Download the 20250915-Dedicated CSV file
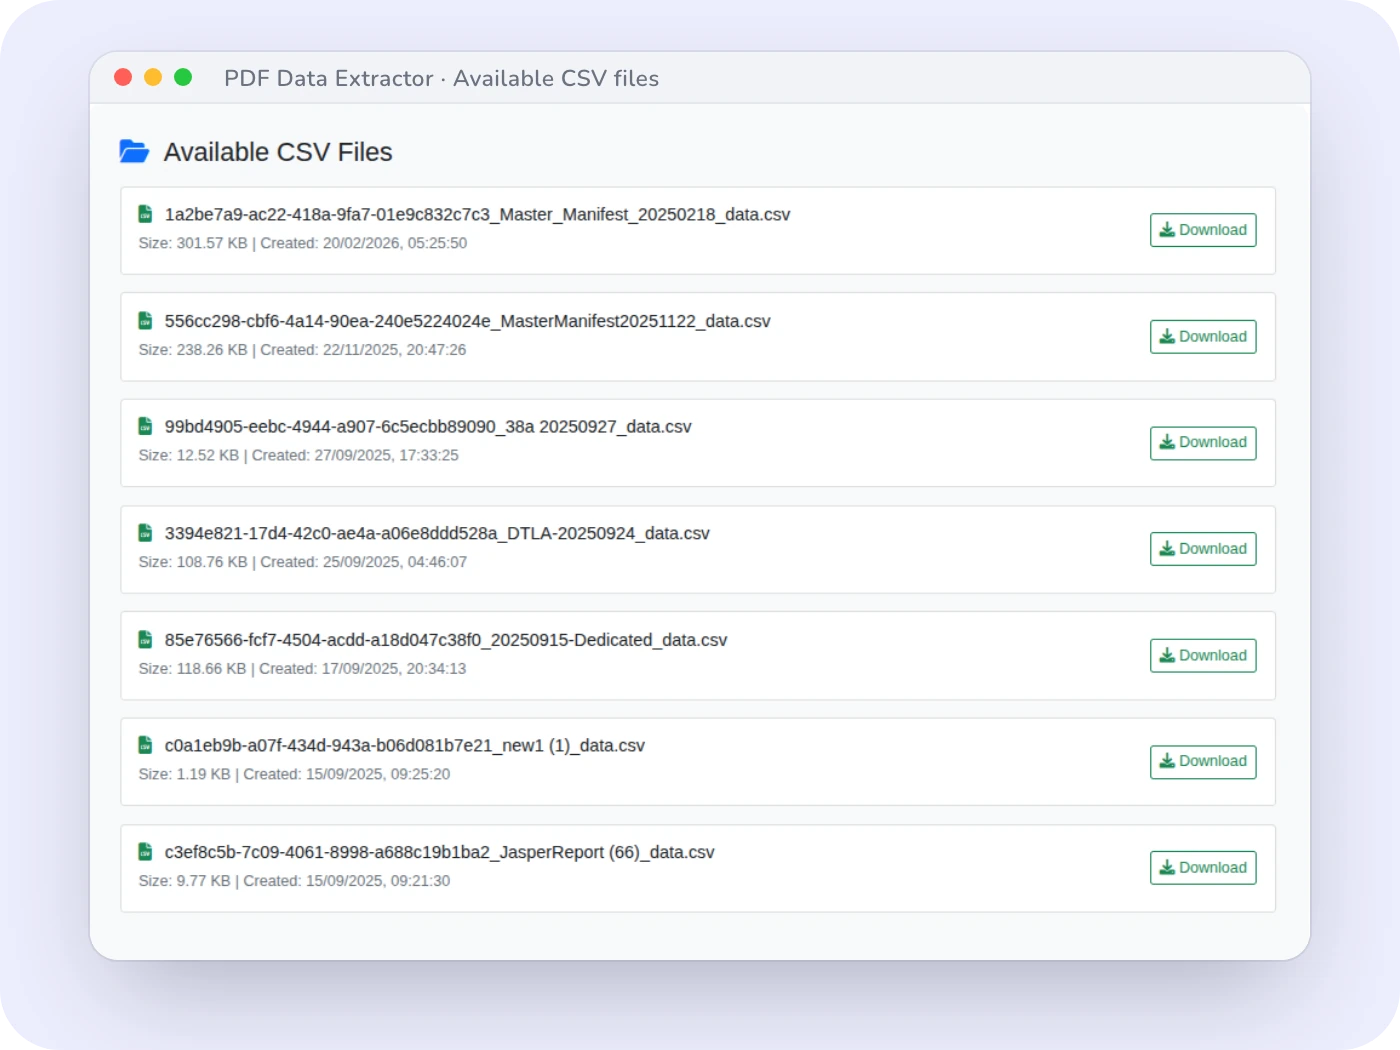This screenshot has height=1050, width=1400. [1203, 656]
